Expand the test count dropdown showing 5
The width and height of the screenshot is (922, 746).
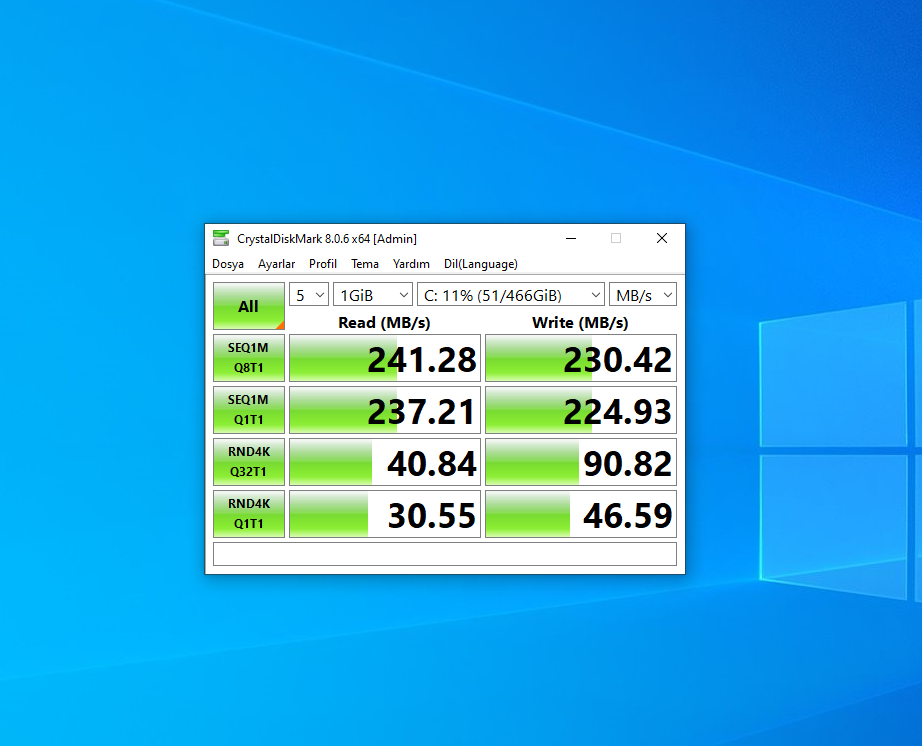click(x=309, y=295)
